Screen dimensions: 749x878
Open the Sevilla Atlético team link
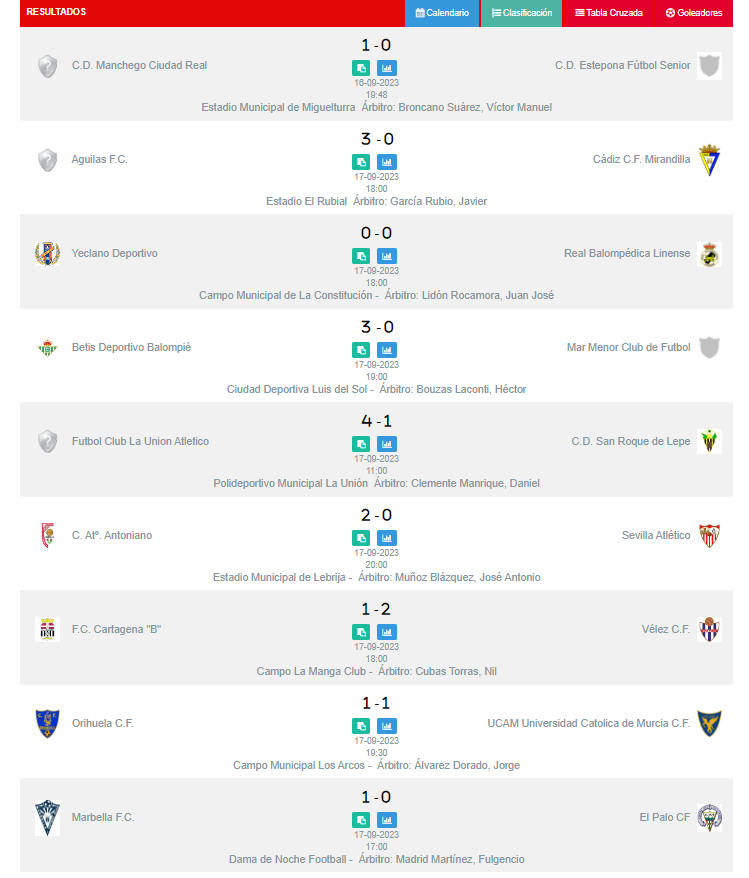655,535
